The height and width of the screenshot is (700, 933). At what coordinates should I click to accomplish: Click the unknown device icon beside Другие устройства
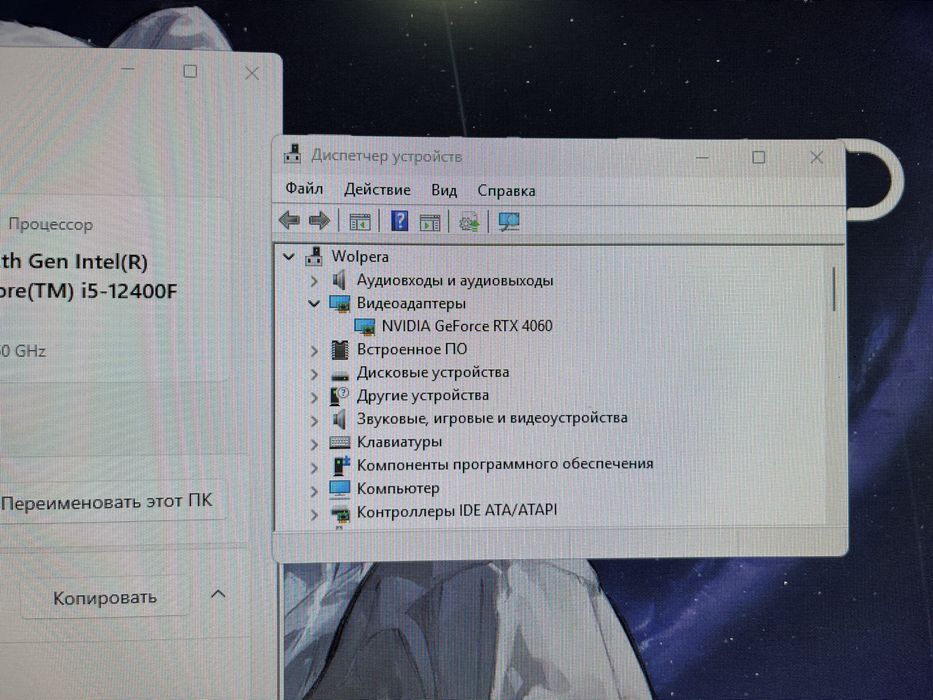tap(340, 396)
